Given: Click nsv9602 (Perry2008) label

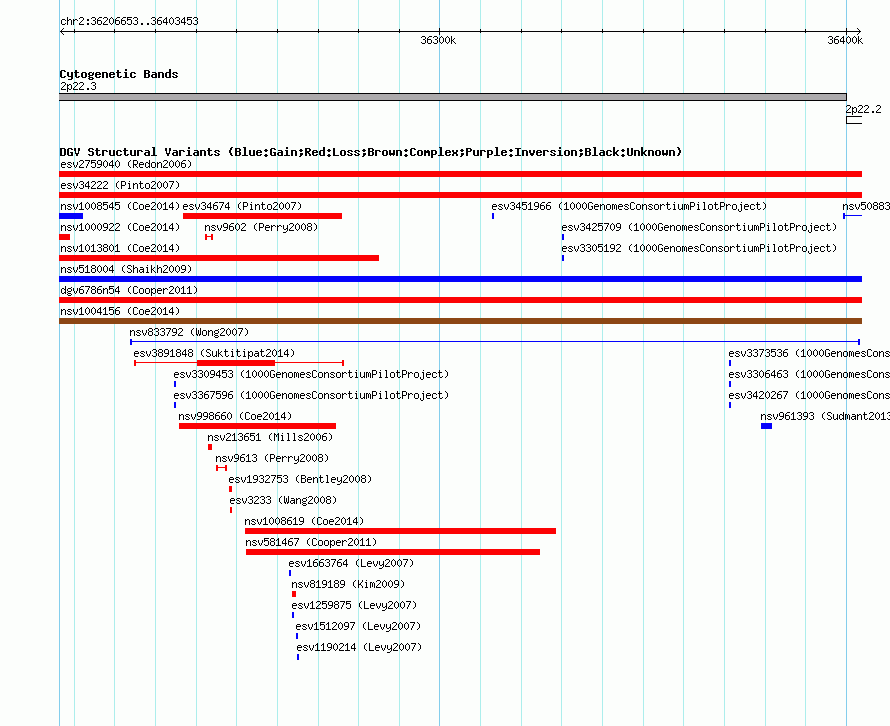Looking at the screenshot, I should point(261,227).
